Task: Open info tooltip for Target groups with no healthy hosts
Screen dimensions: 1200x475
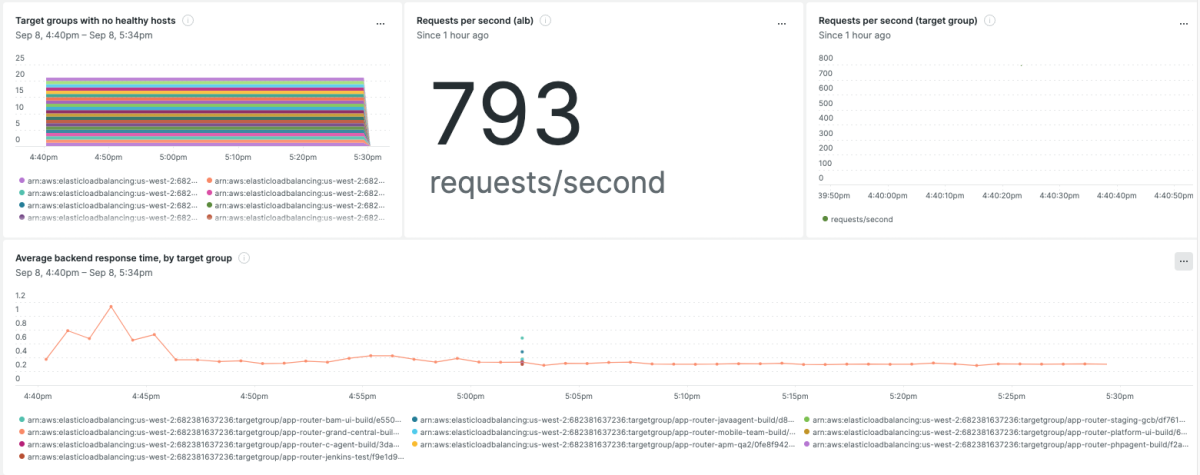Action: click(188, 21)
